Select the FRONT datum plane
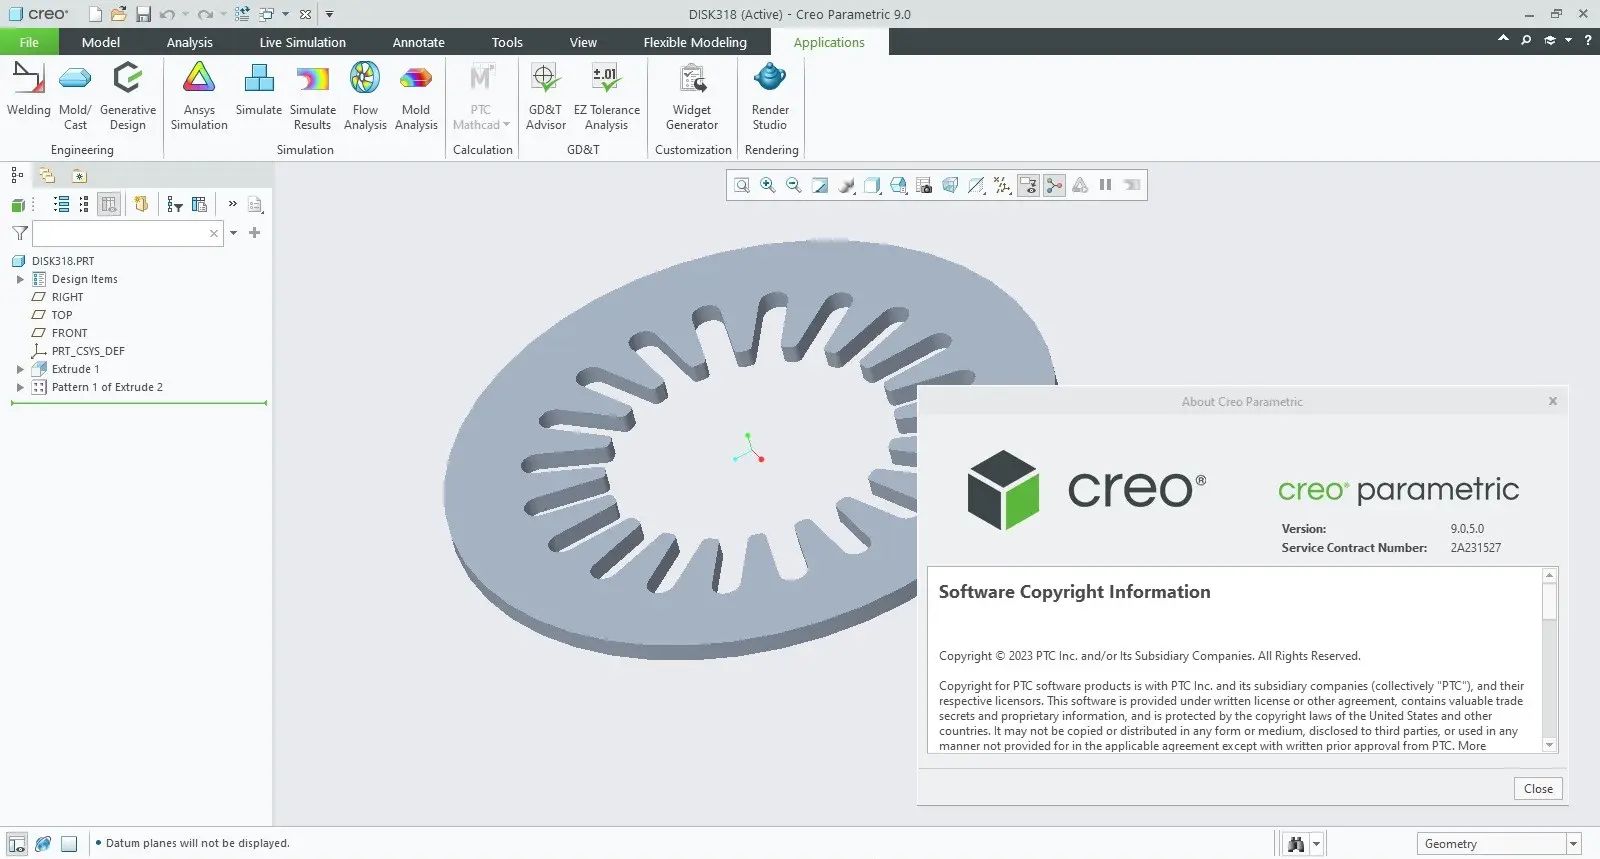 coord(69,333)
